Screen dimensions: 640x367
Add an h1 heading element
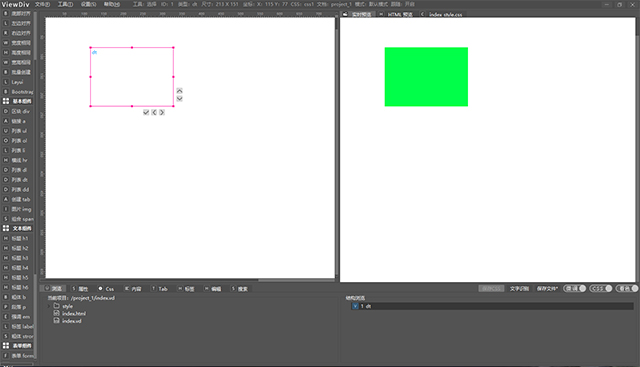coord(17,238)
